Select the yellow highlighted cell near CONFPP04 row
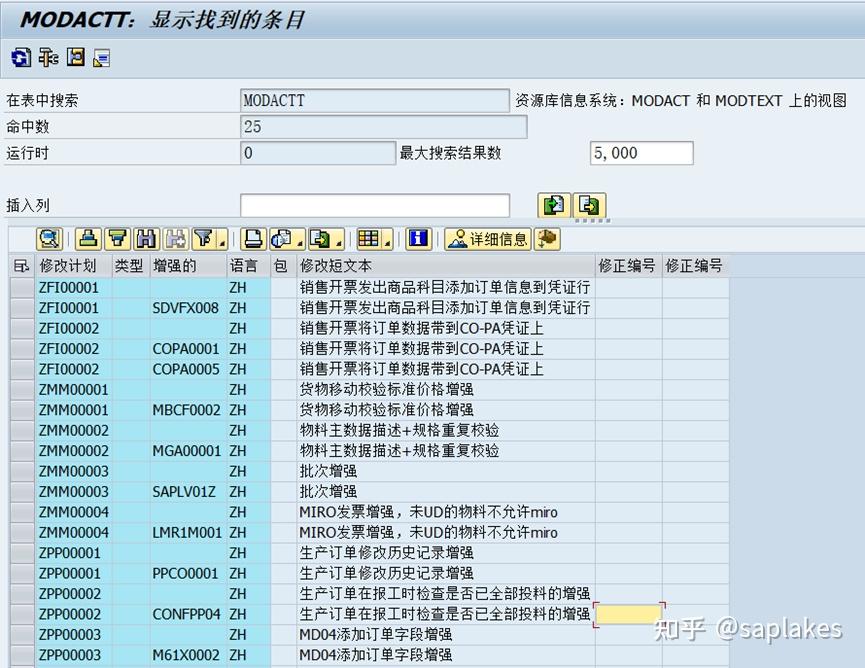The image size is (865, 668). point(630,613)
